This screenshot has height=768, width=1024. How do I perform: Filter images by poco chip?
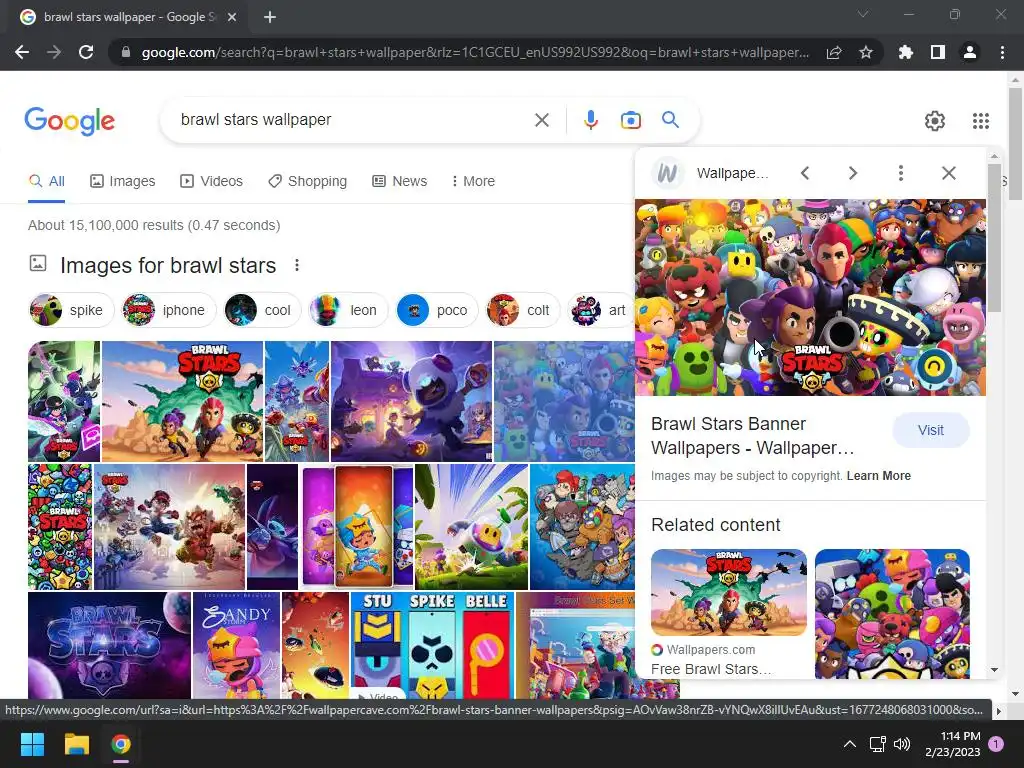(x=437, y=310)
